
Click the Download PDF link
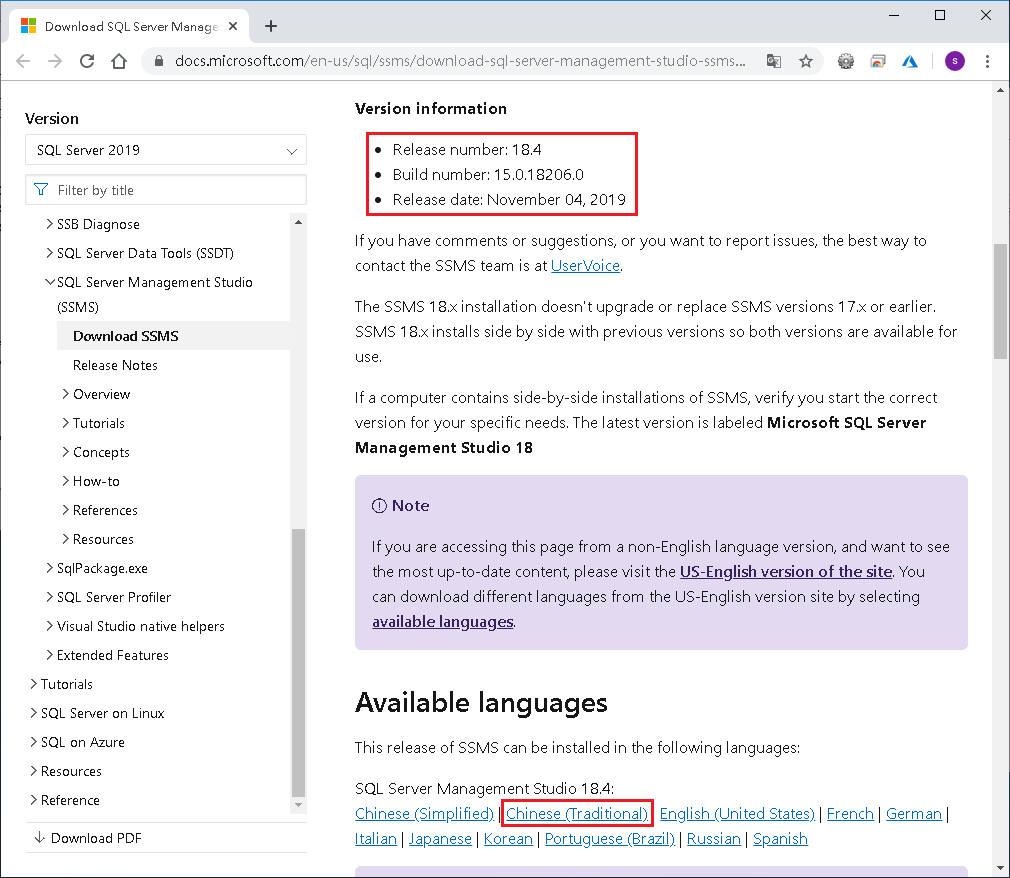click(x=96, y=838)
